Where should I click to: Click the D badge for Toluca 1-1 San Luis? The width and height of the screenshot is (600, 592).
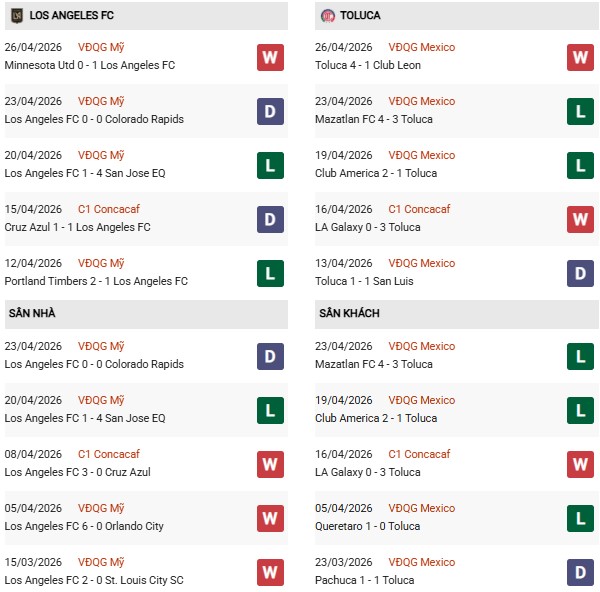[x=581, y=273]
